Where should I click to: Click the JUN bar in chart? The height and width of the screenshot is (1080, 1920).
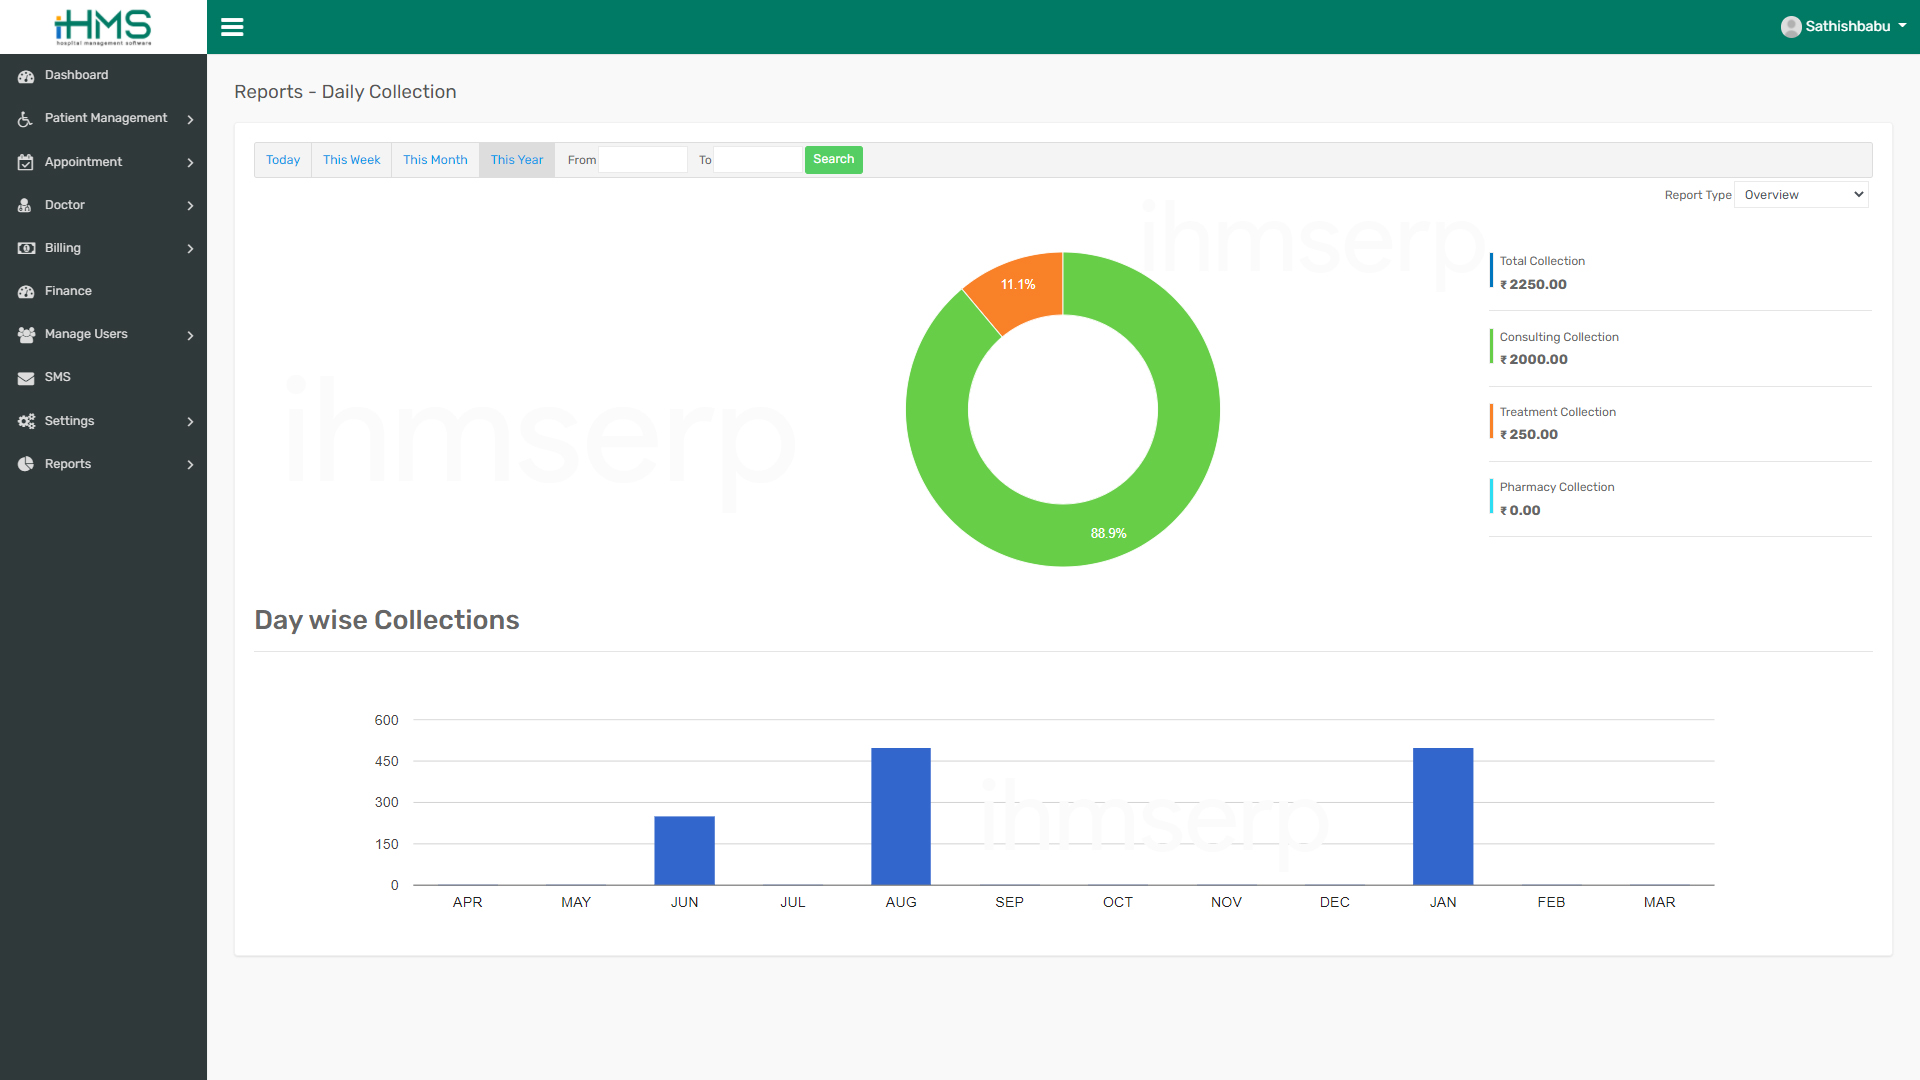(x=684, y=851)
